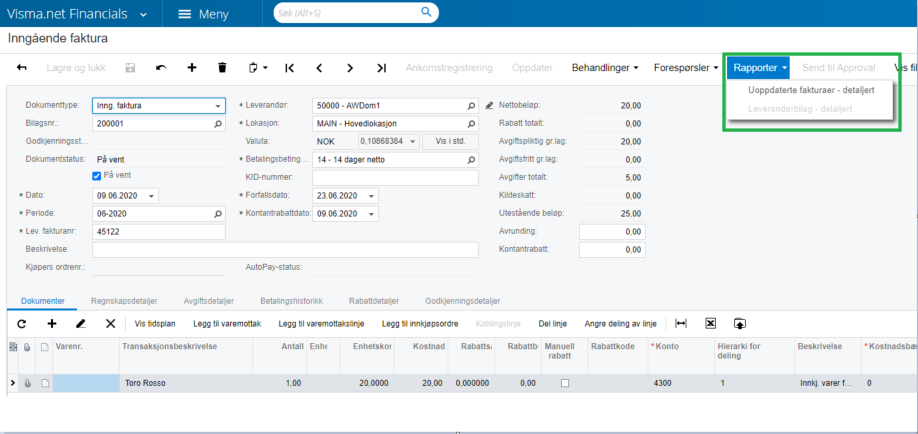Open Forfallsdato date dropdown
This screenshot has height=434, width=918.
(371, 196)
